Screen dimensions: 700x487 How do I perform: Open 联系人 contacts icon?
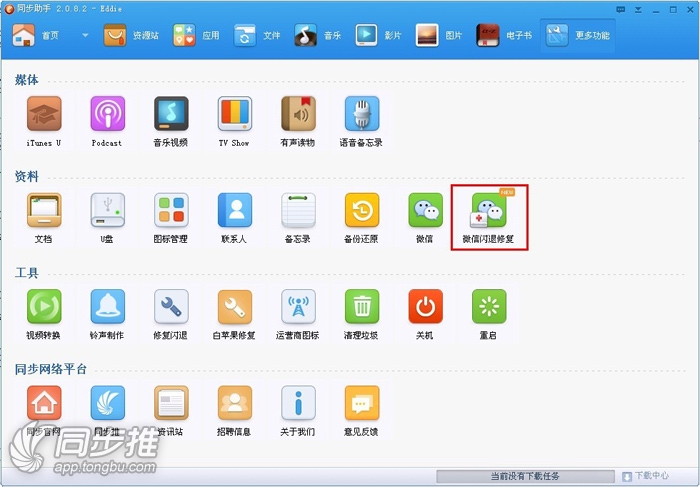234,211
